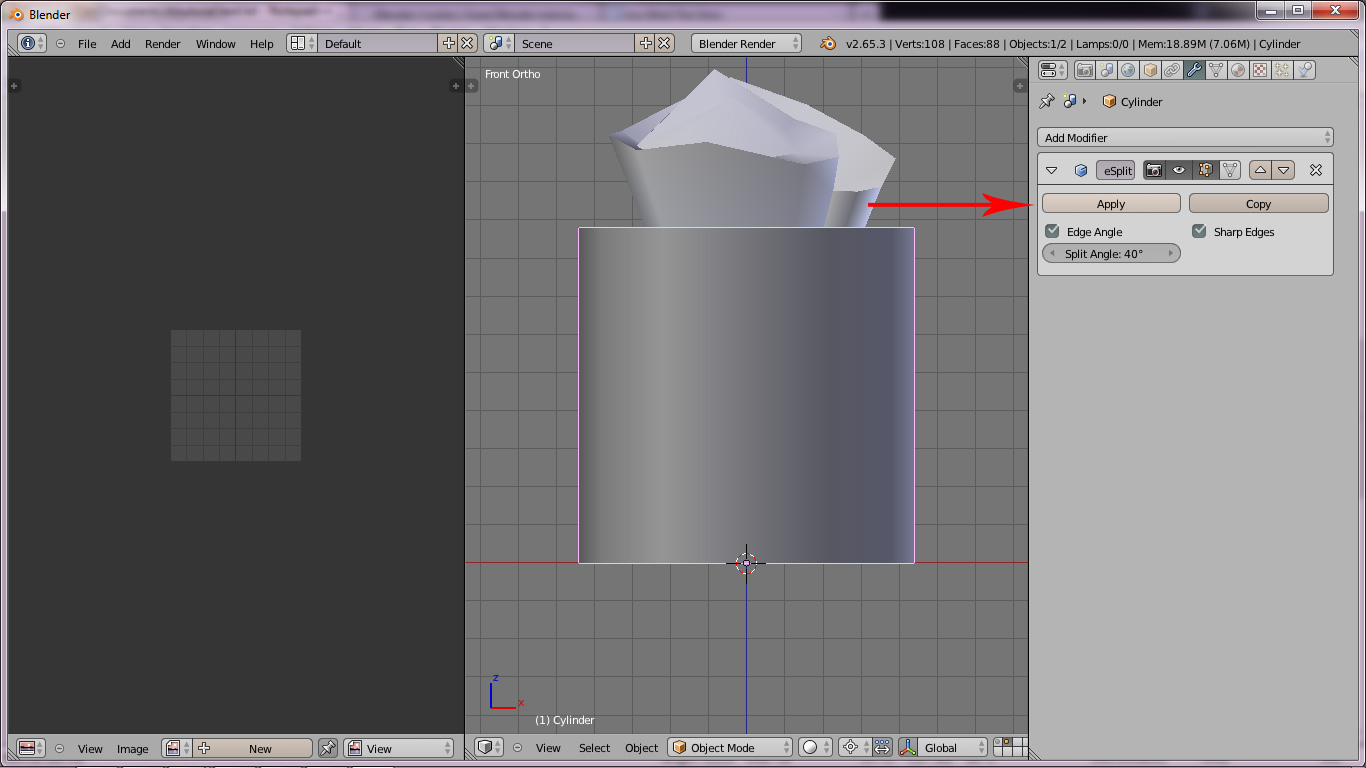Open the Material properties sphere tab
The image size is (1366, 768).
point(1238,70)
